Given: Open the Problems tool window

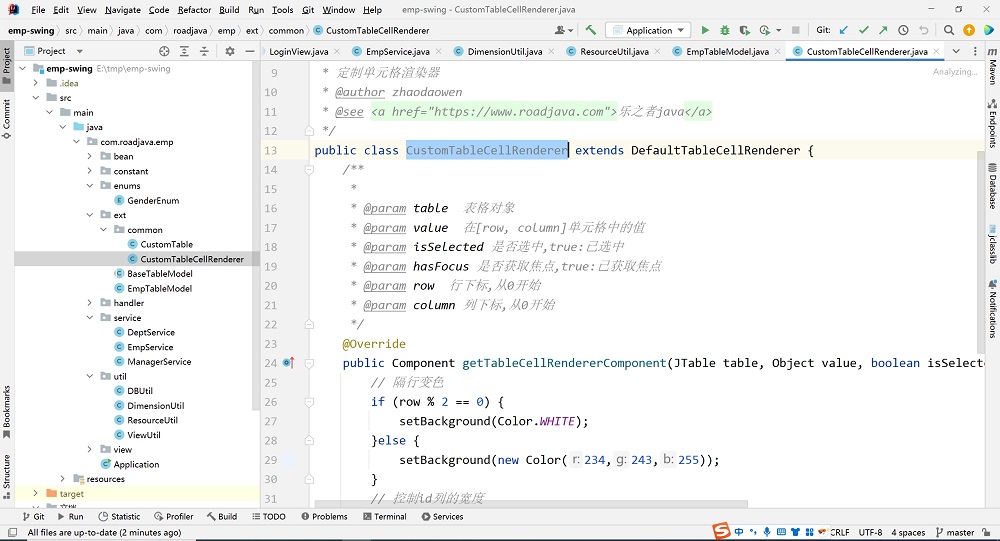Looking at the screenshot, I should (x=324, y=517).
